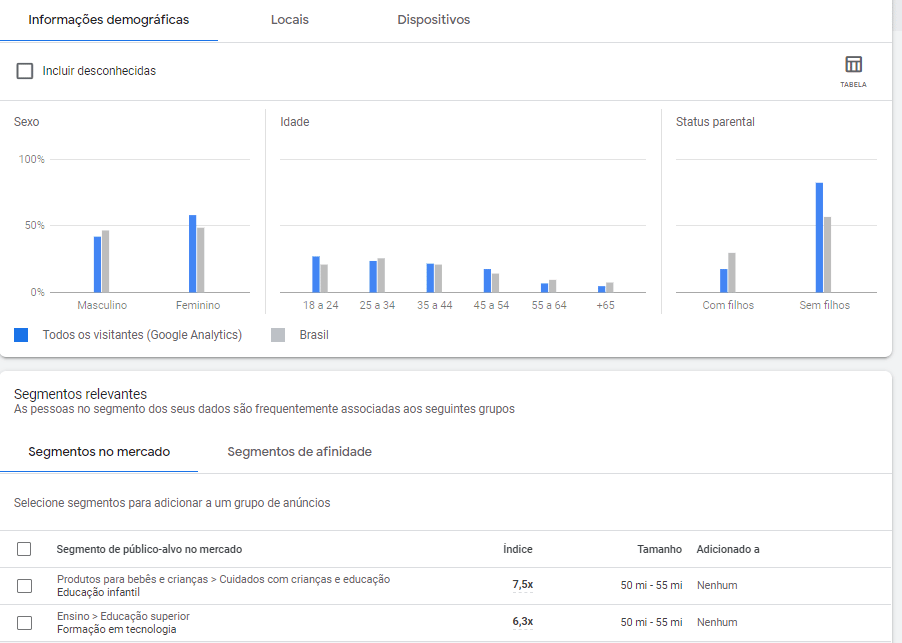Tick the Formação em tecnologia checkbox

25,622
